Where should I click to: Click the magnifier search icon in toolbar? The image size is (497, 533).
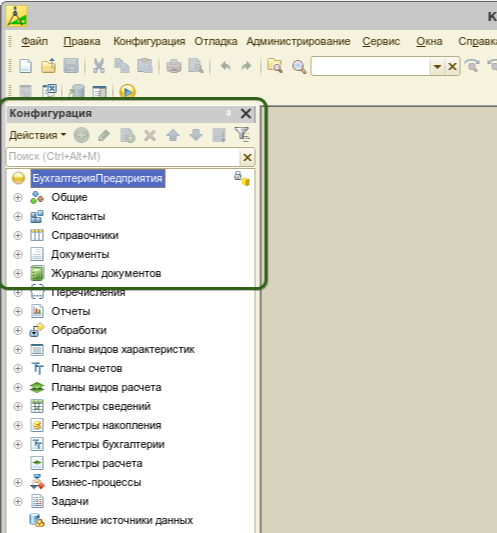click(x=299, y=66)
